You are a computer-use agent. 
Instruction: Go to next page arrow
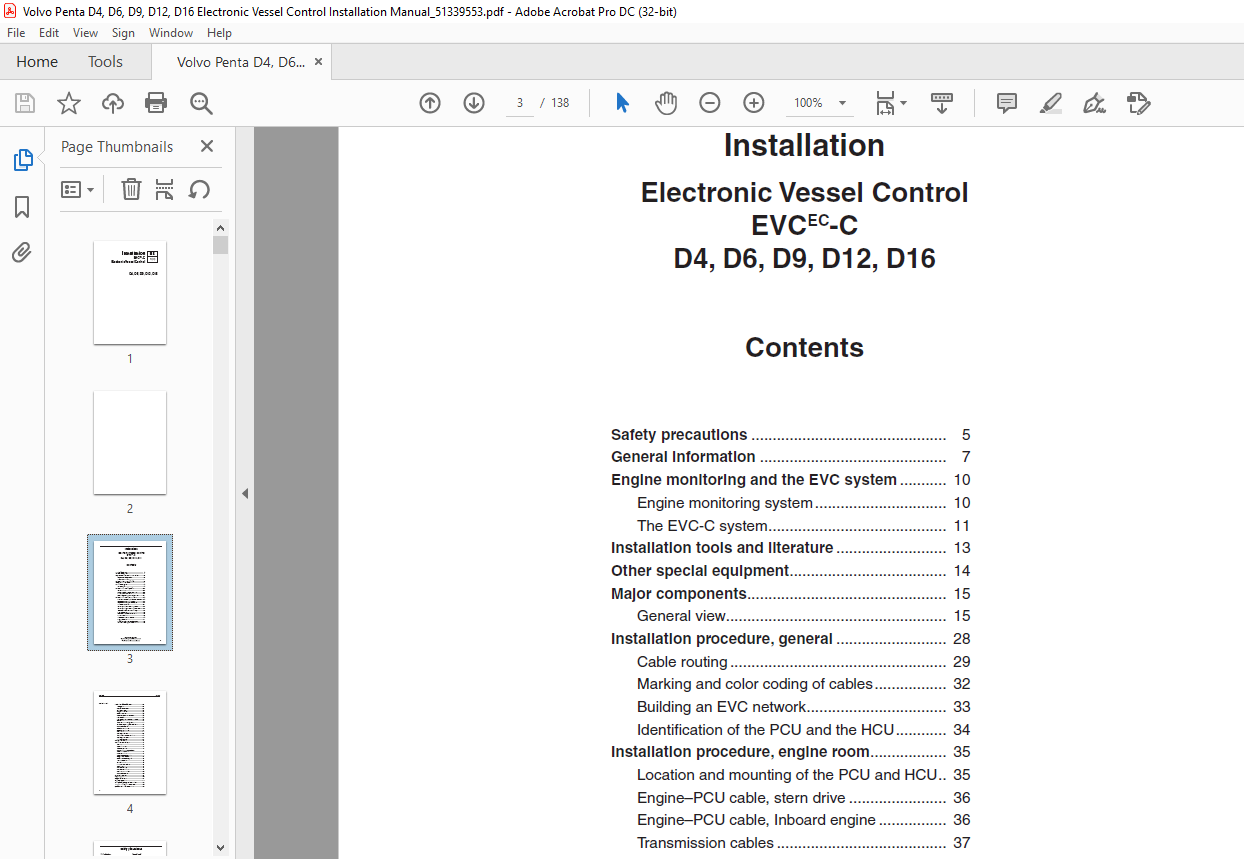point(474,103)
